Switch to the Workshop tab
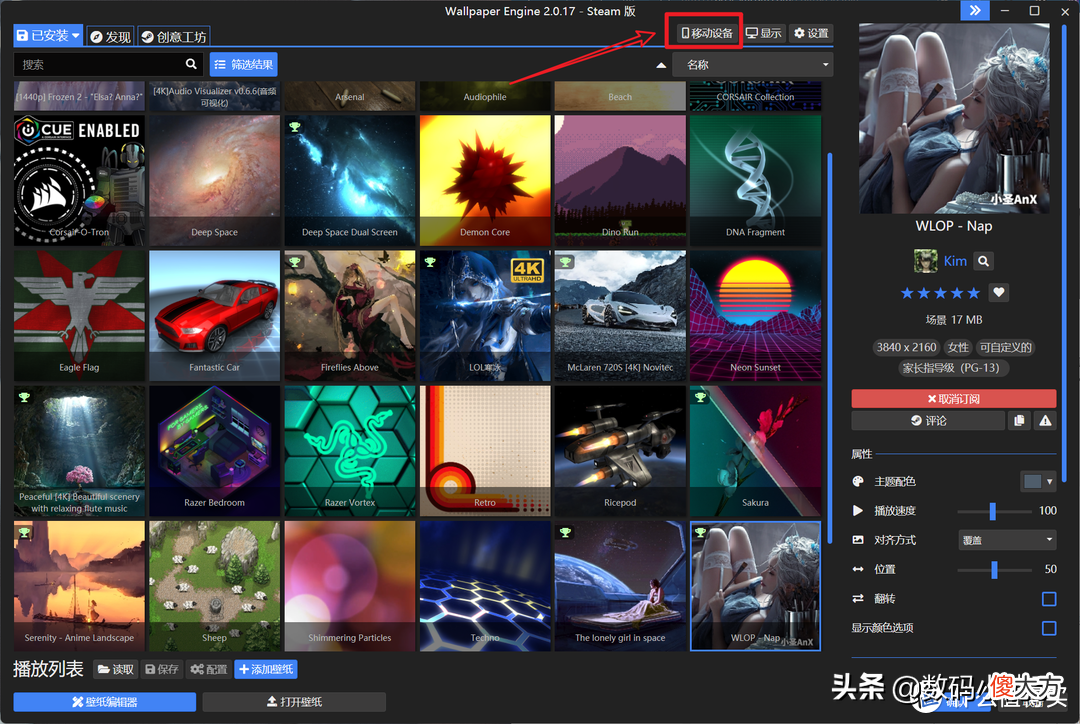Viewport: 1080px width, 724px height. 174,37
